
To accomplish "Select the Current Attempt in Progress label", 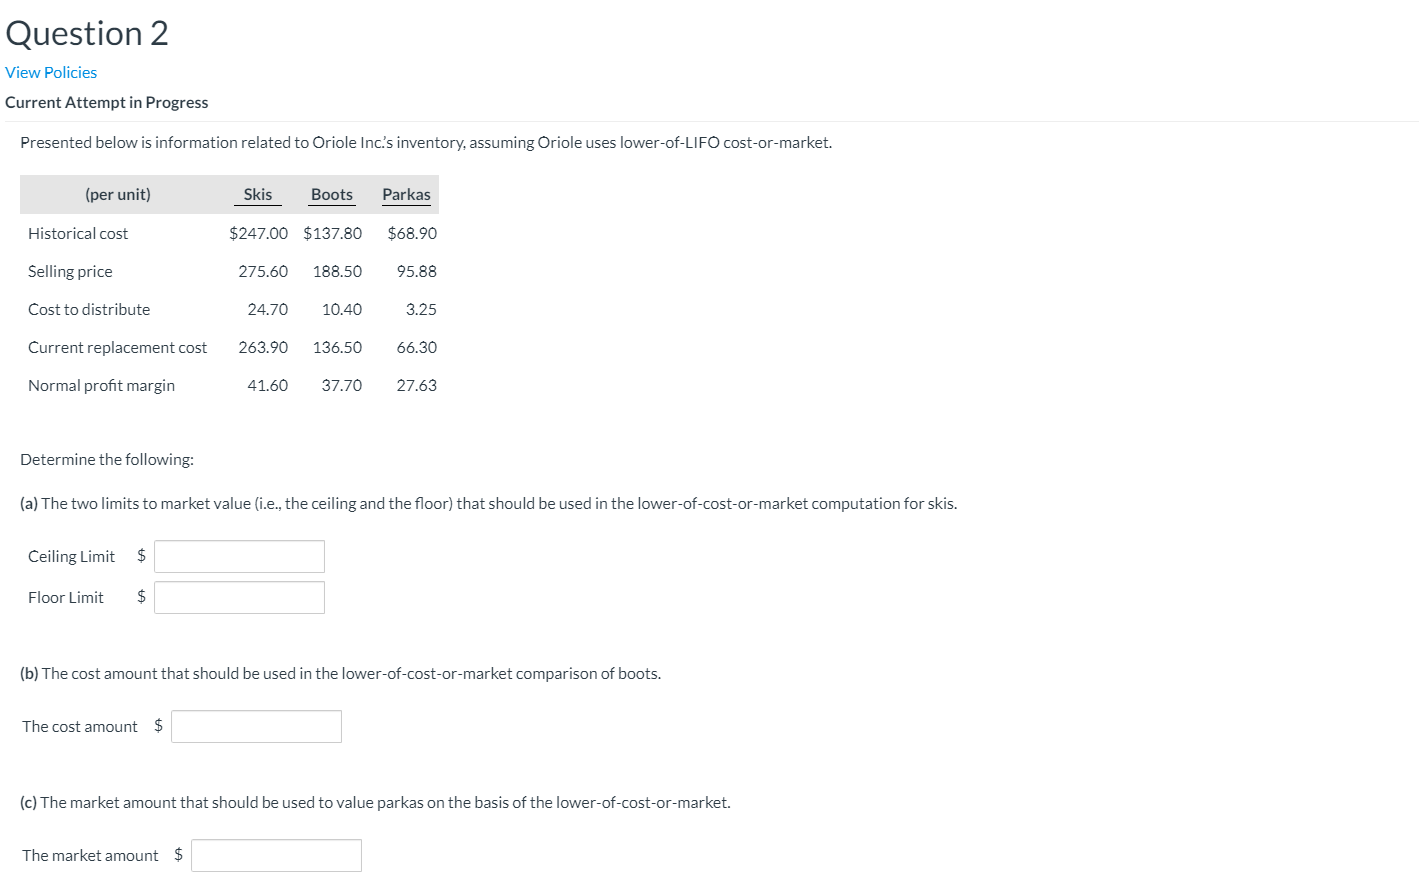I will [x=107, y=102].
